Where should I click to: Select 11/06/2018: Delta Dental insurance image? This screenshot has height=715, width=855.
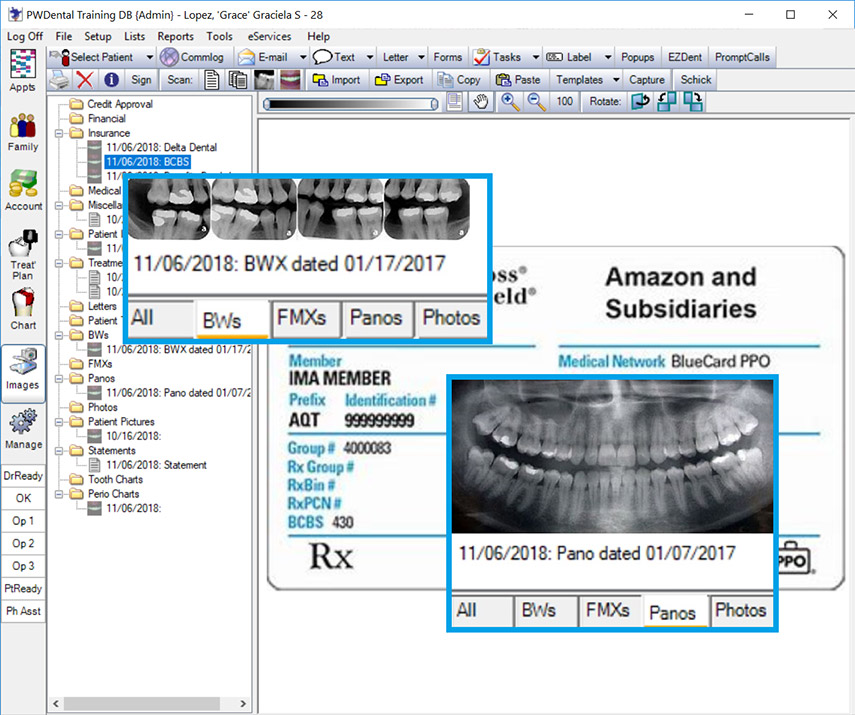pyautogui.click(x=161, y=147)
